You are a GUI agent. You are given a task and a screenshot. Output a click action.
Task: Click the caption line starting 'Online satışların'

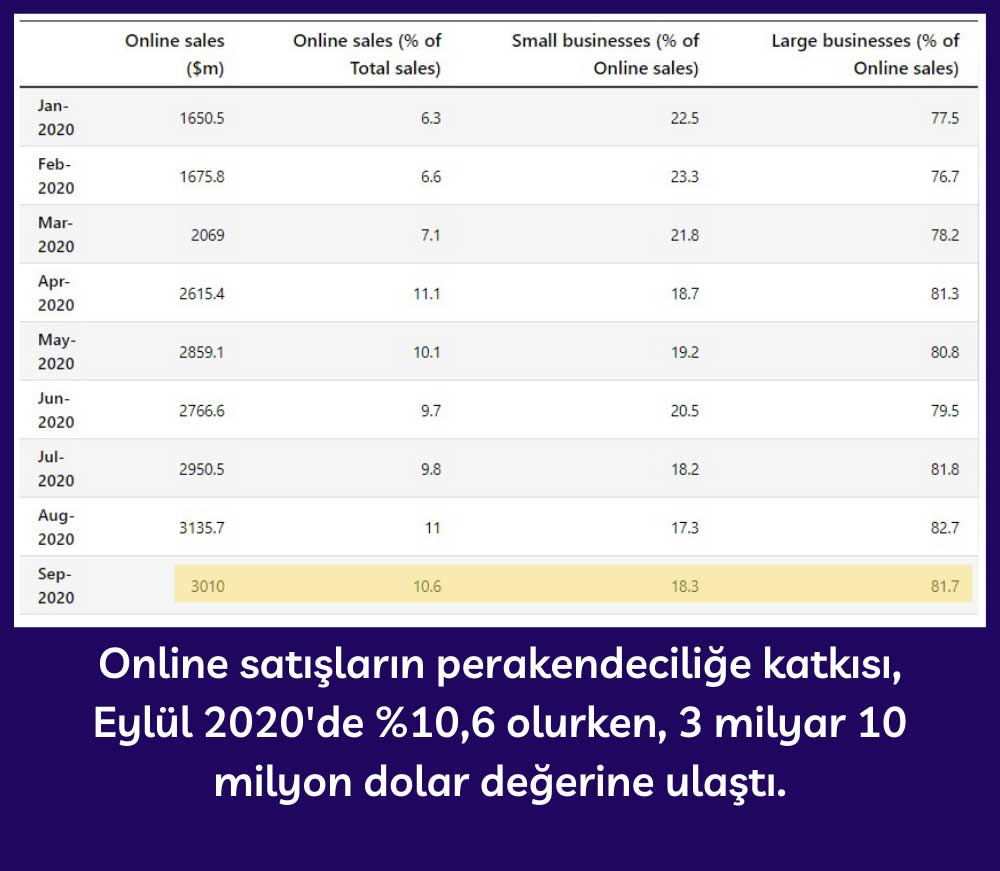tap(500, 667)
